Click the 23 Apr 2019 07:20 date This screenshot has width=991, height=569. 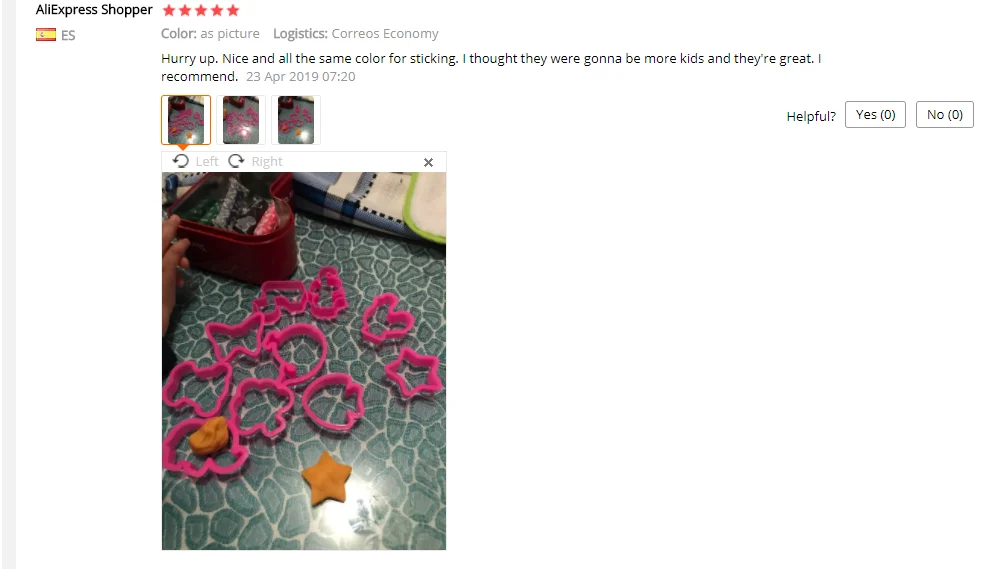tap(301, 76)
